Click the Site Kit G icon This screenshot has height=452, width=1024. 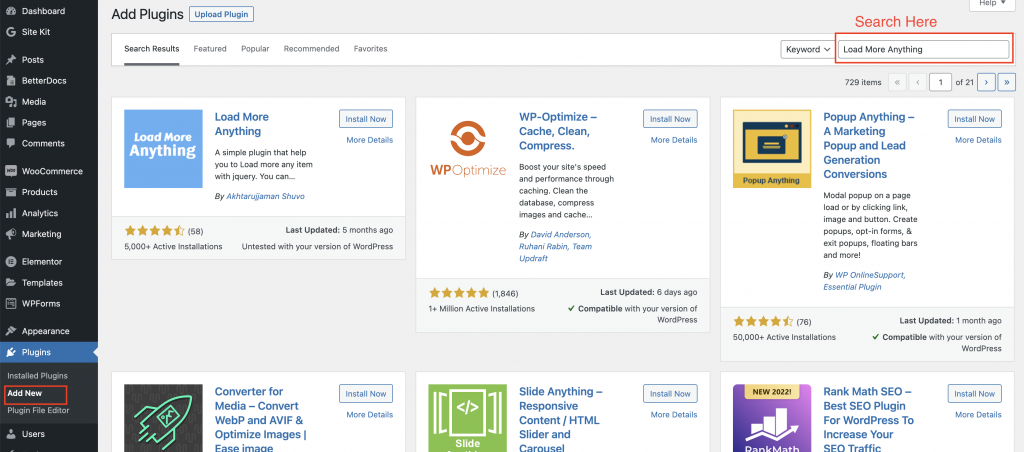point(10,32)
